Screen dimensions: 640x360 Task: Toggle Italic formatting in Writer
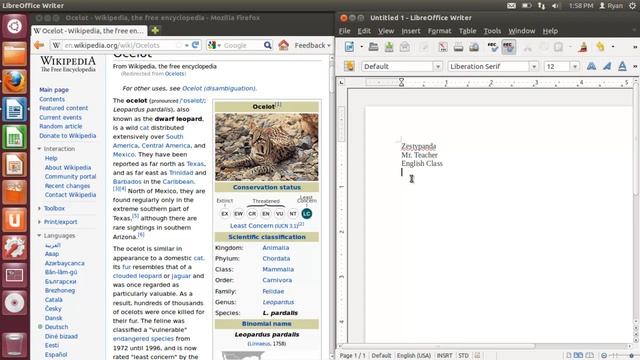point(607,66)
